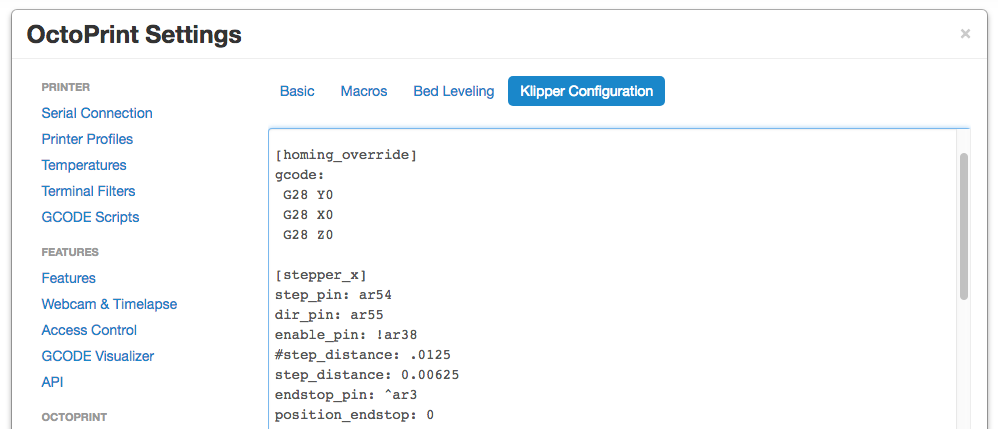998x429 pixels.
Task: Click the commented '#step_distance: .0125' line
Action: (x=363, y=355)
